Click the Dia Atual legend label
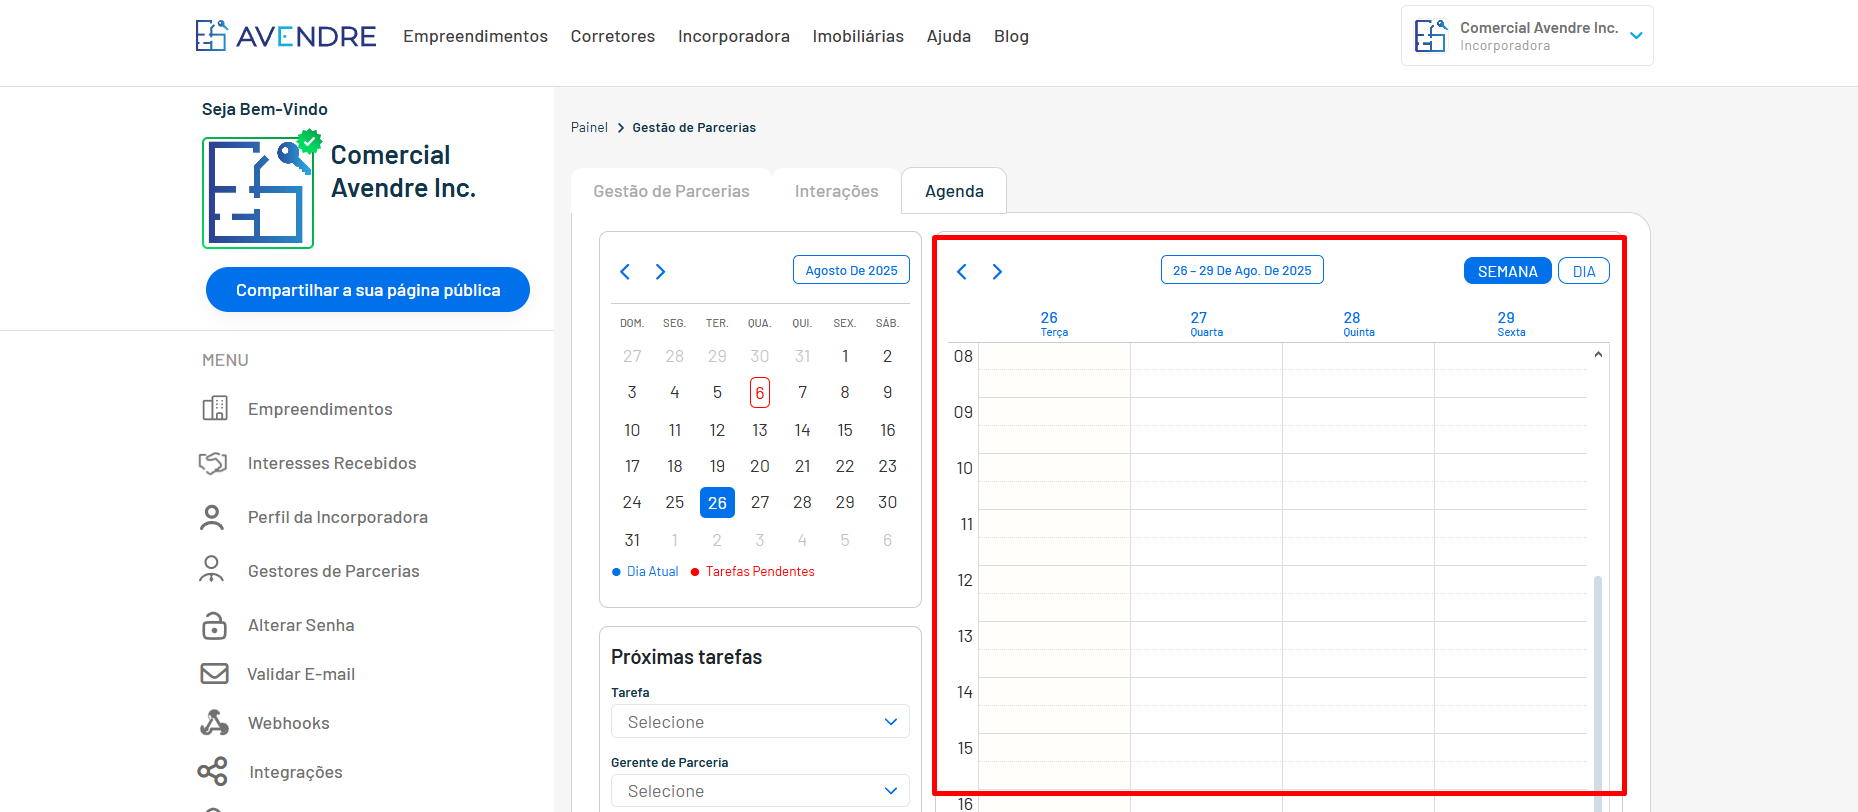Image resolution: width=1858 pixels, height=812 pixels. pyautogui.click(x=652, y=572)
